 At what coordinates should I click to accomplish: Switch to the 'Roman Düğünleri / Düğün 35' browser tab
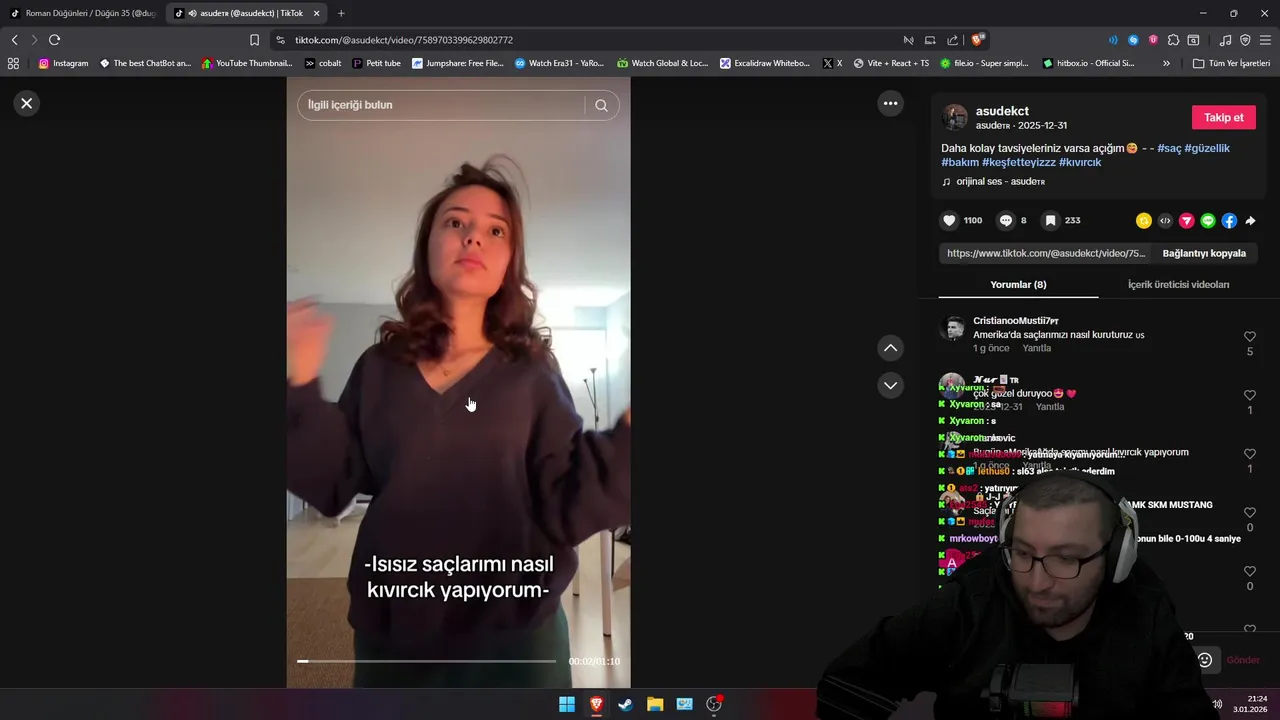click(83, 13)
